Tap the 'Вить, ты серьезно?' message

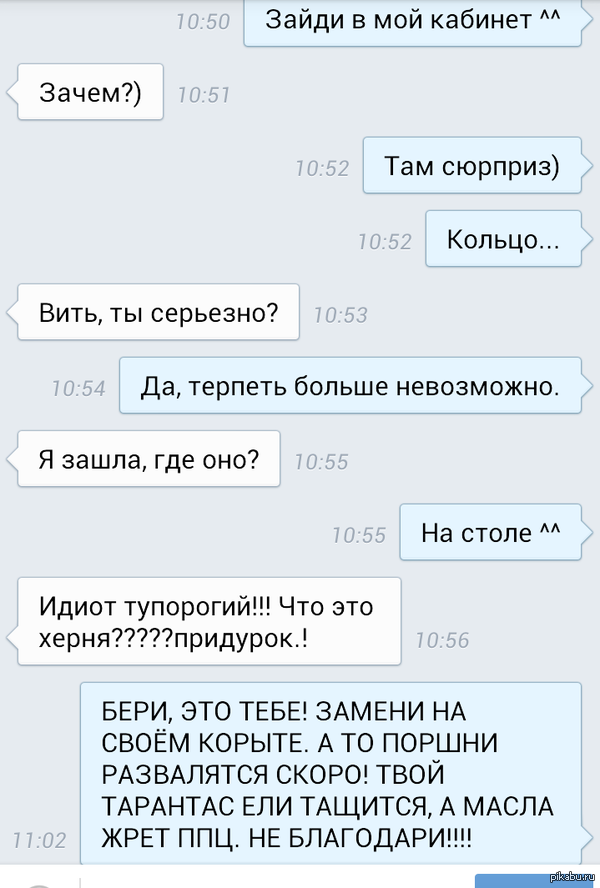159,312
